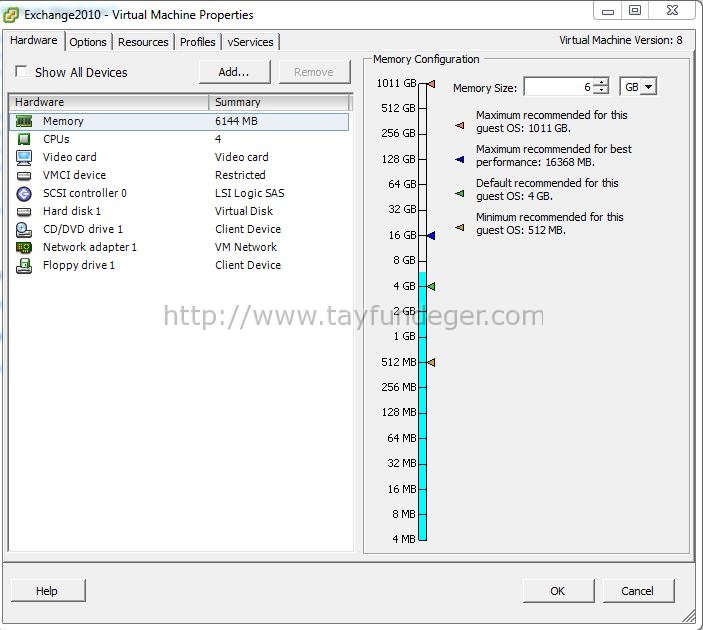The width and height of the screenshot is (703, 630).
Task: Click the Floppy drive 1 icon
Action: click(x=24, y=265)
